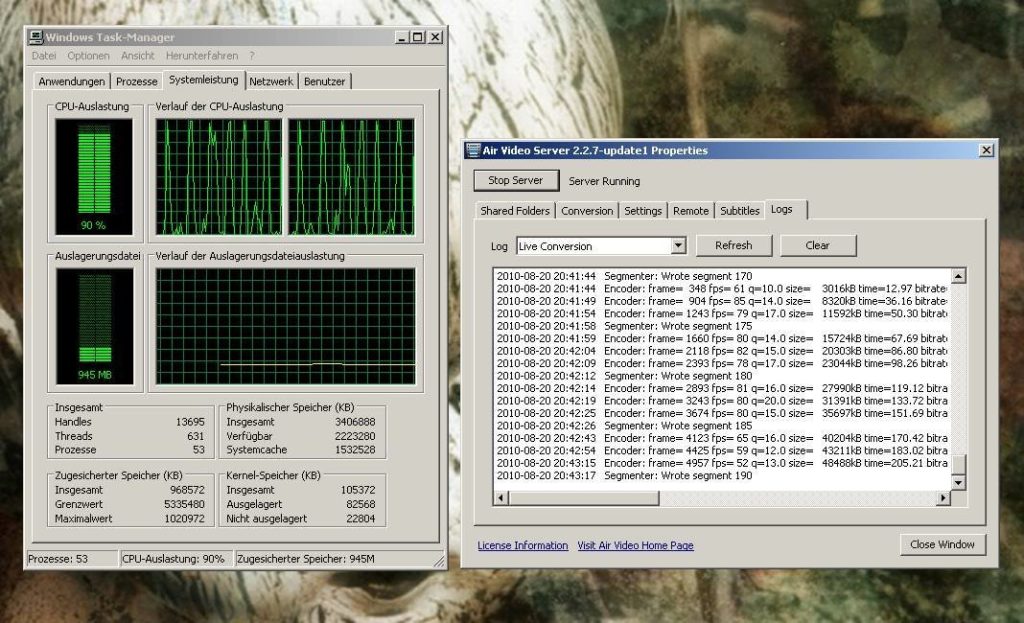
Task: Click the log's vertical scrollbar up arrow
Action: click(958, 276)
